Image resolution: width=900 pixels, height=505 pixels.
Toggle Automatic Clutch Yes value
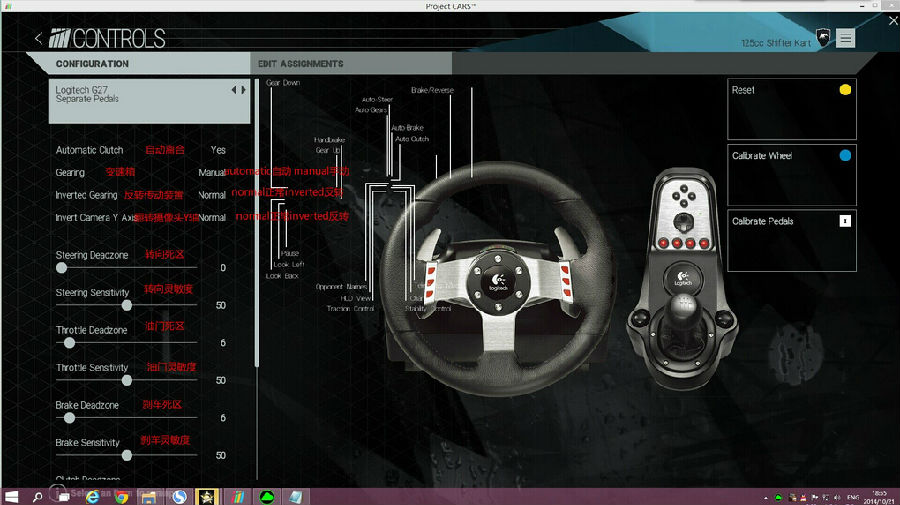(x=218, y=150)
